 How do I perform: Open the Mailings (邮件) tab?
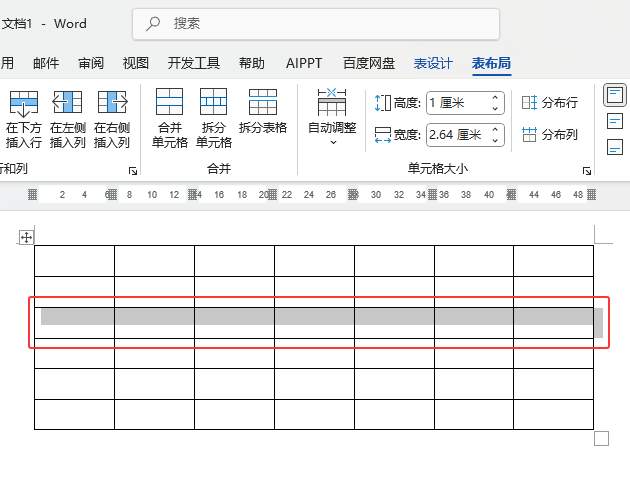tap(46, 63)
